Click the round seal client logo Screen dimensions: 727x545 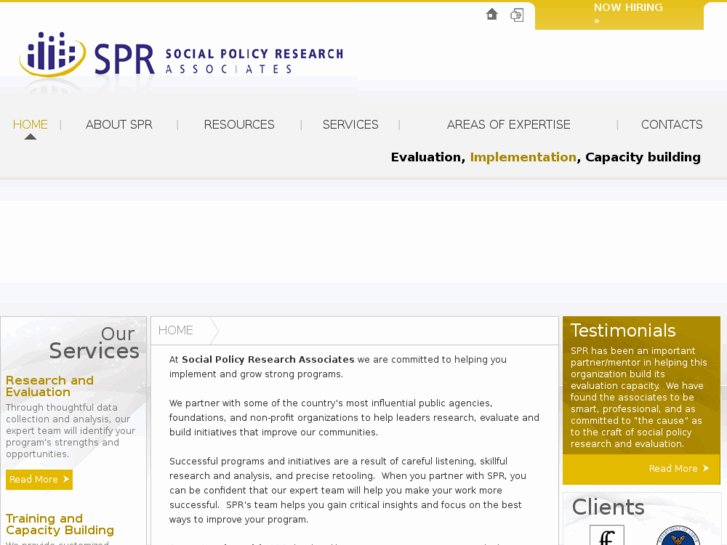coord(678,536)
